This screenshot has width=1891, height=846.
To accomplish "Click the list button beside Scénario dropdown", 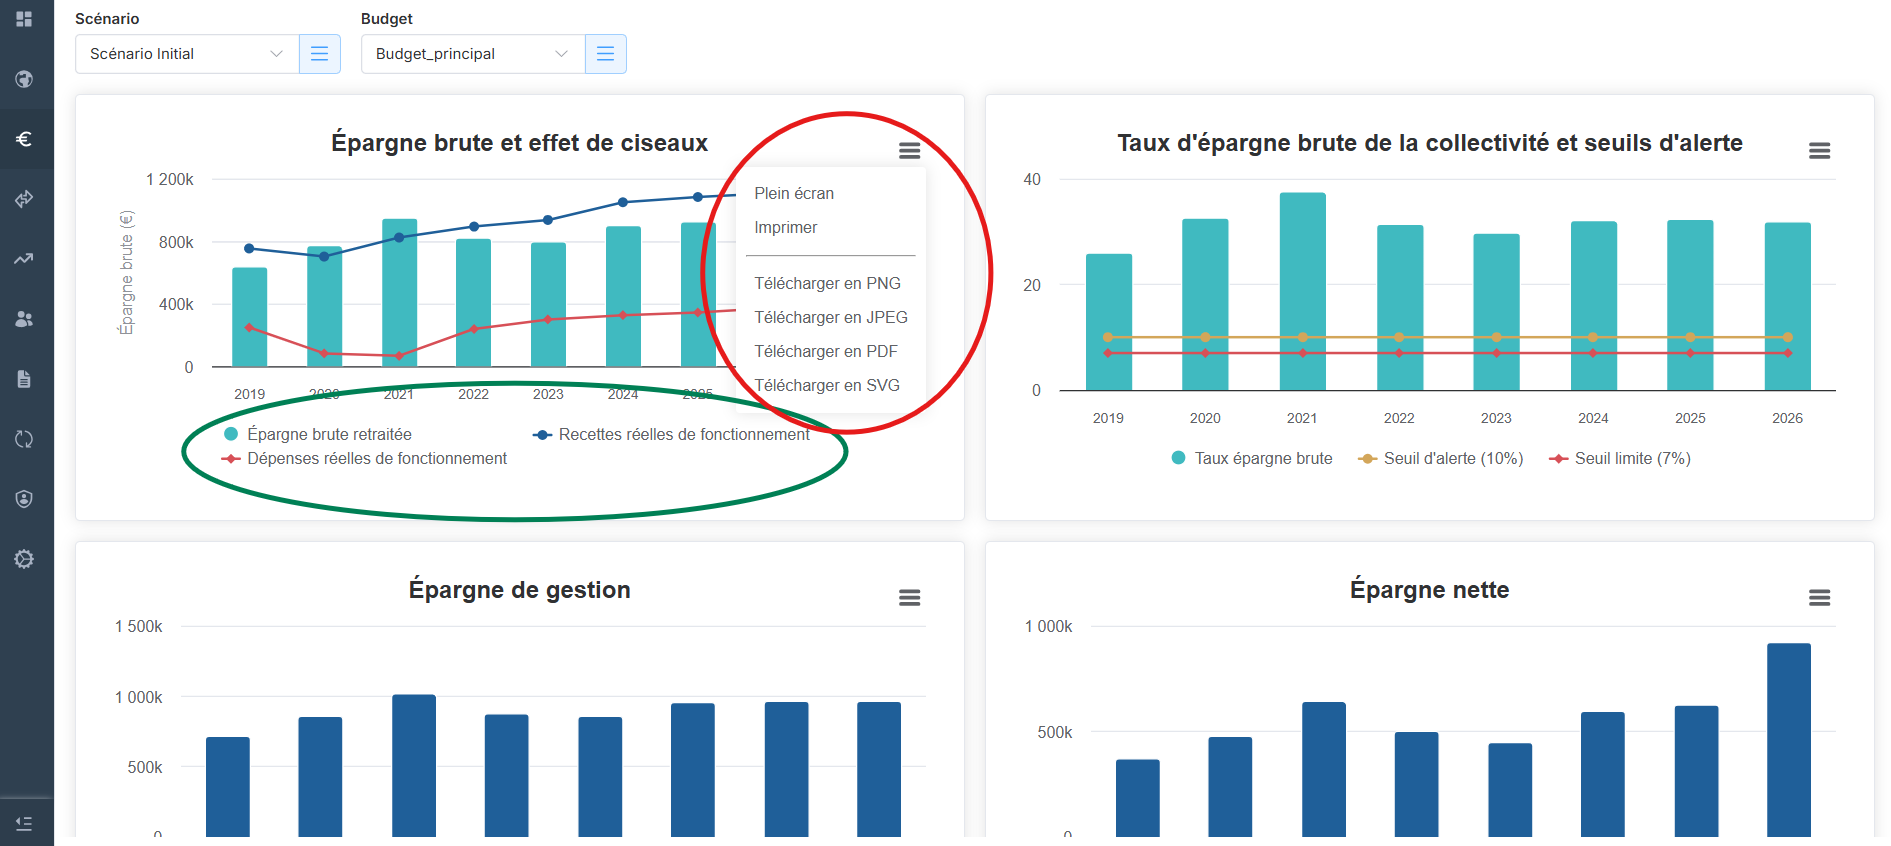I will click(x=320, y=54).
